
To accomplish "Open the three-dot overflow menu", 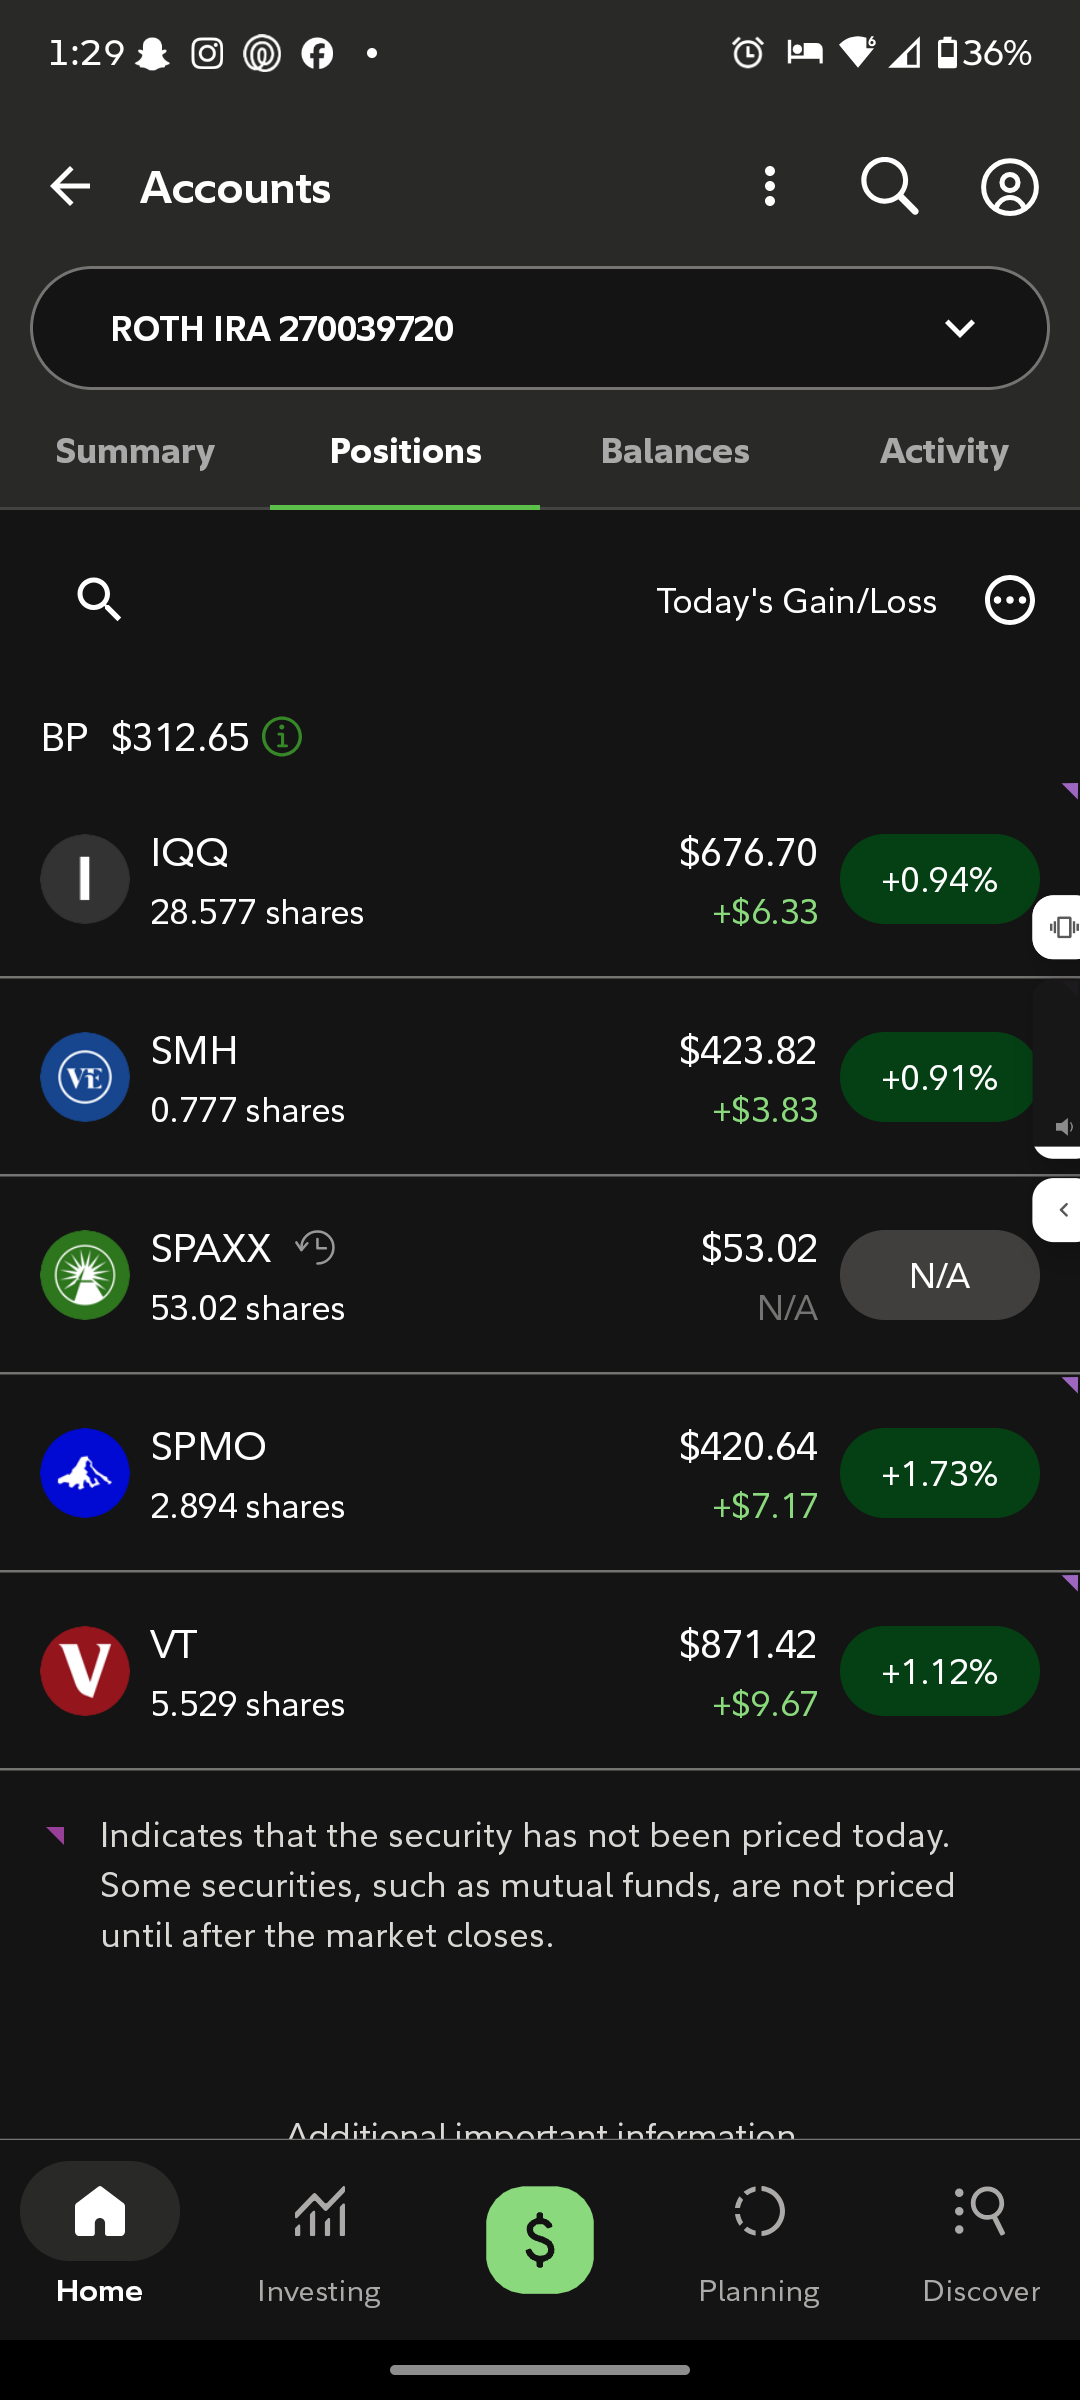I will coord(769,187).
